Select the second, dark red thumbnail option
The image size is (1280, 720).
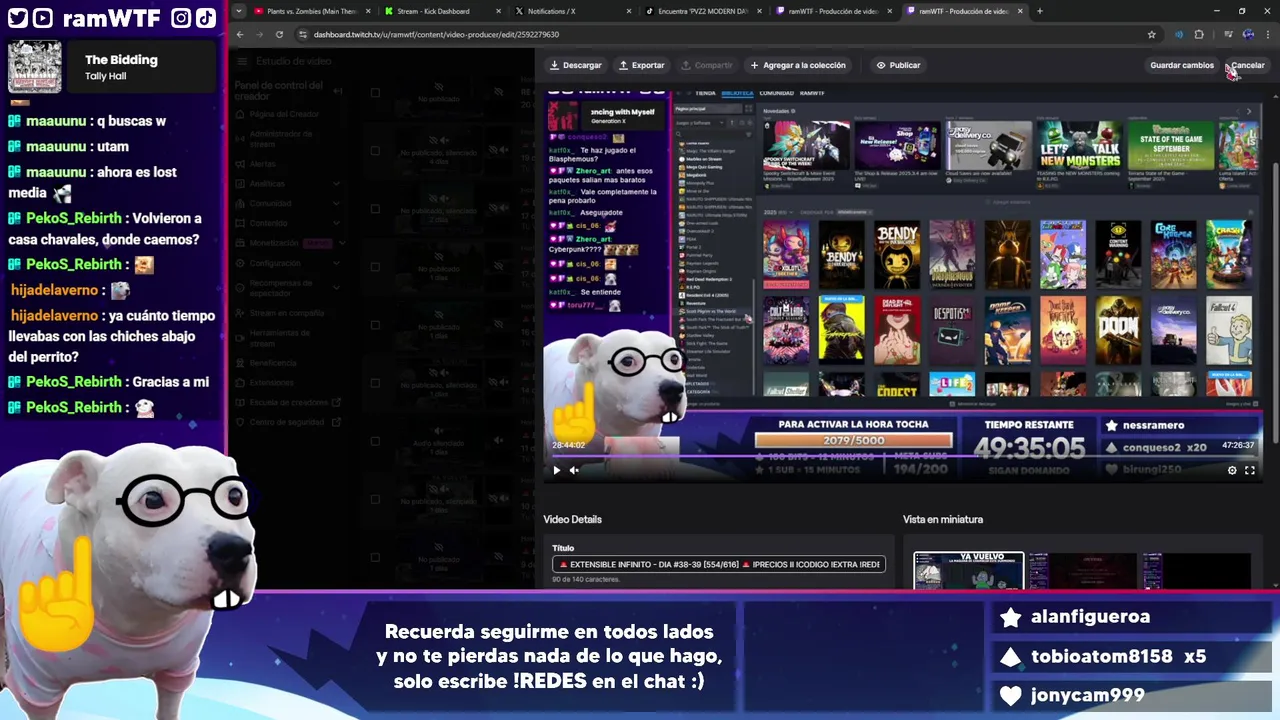coord(1083,571)
